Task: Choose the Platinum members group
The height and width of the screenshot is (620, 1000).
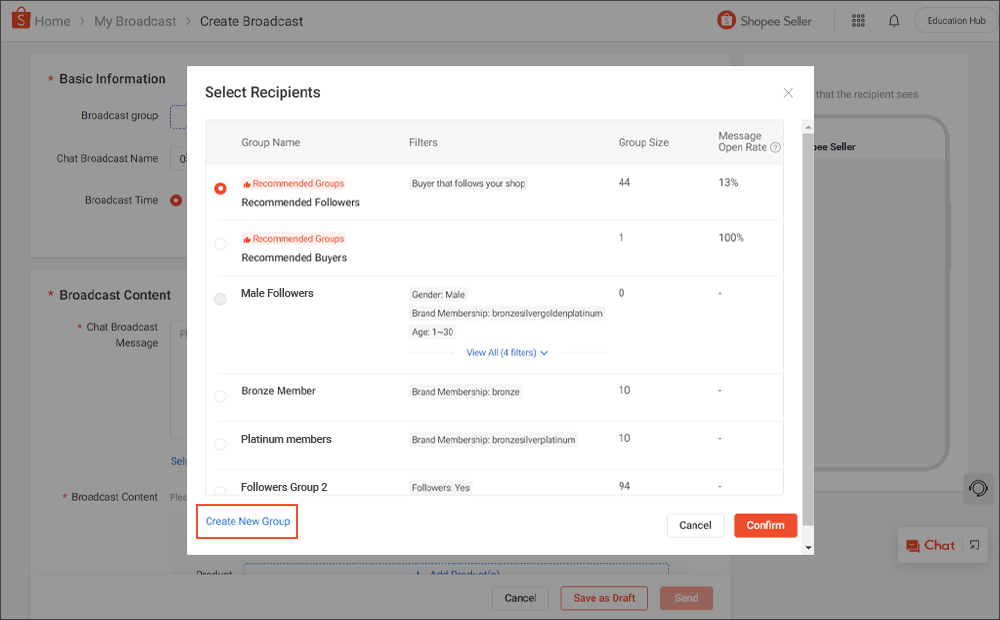Action: coord(220,443)
